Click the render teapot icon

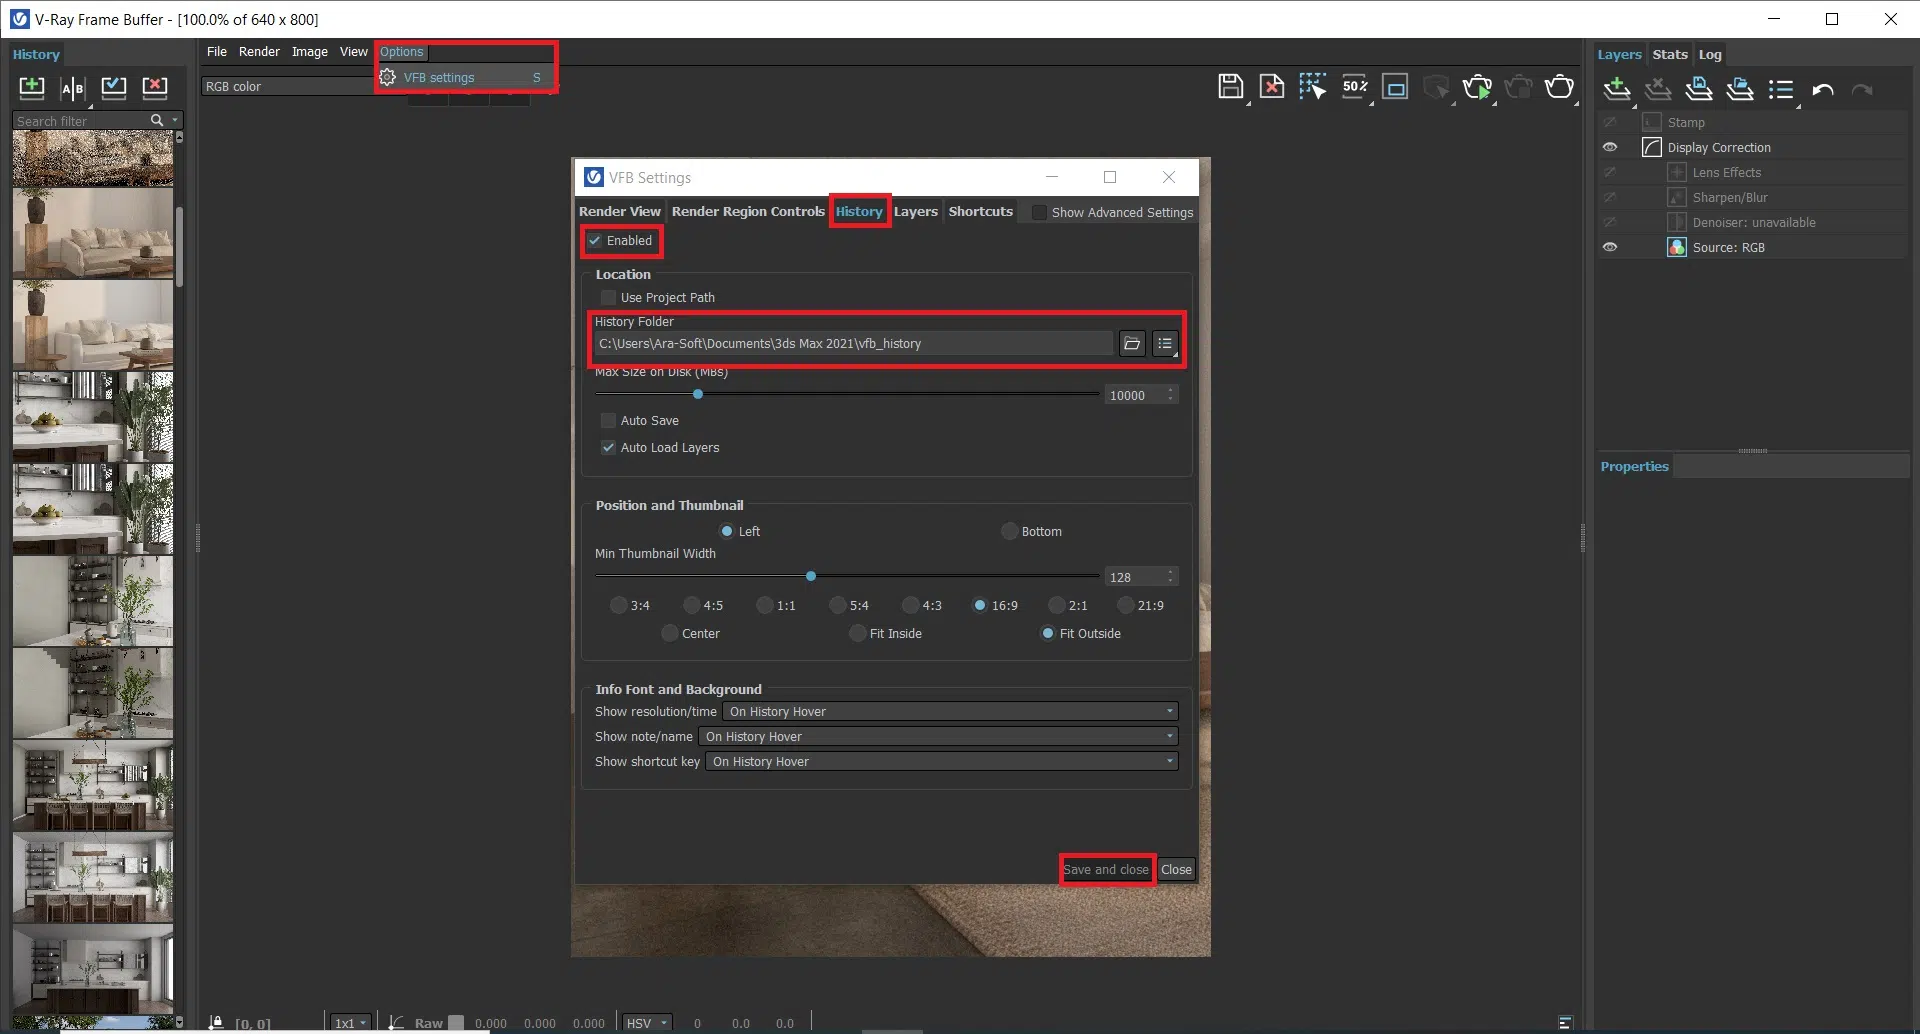coord(1558,87)
